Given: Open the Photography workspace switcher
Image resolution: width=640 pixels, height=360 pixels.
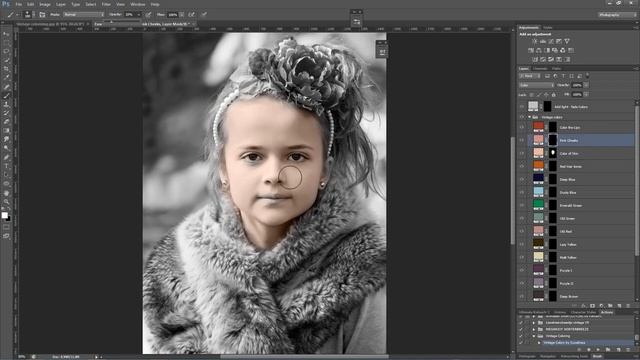Looking at the screenshot, I should [617, 15].
